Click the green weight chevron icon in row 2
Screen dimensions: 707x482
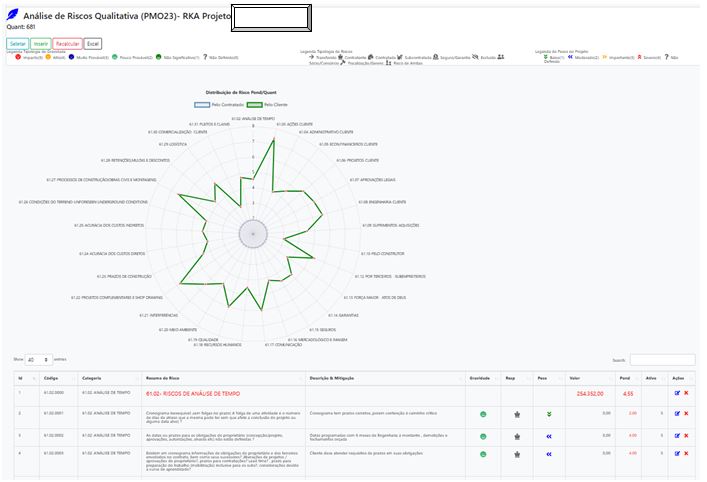548,413
